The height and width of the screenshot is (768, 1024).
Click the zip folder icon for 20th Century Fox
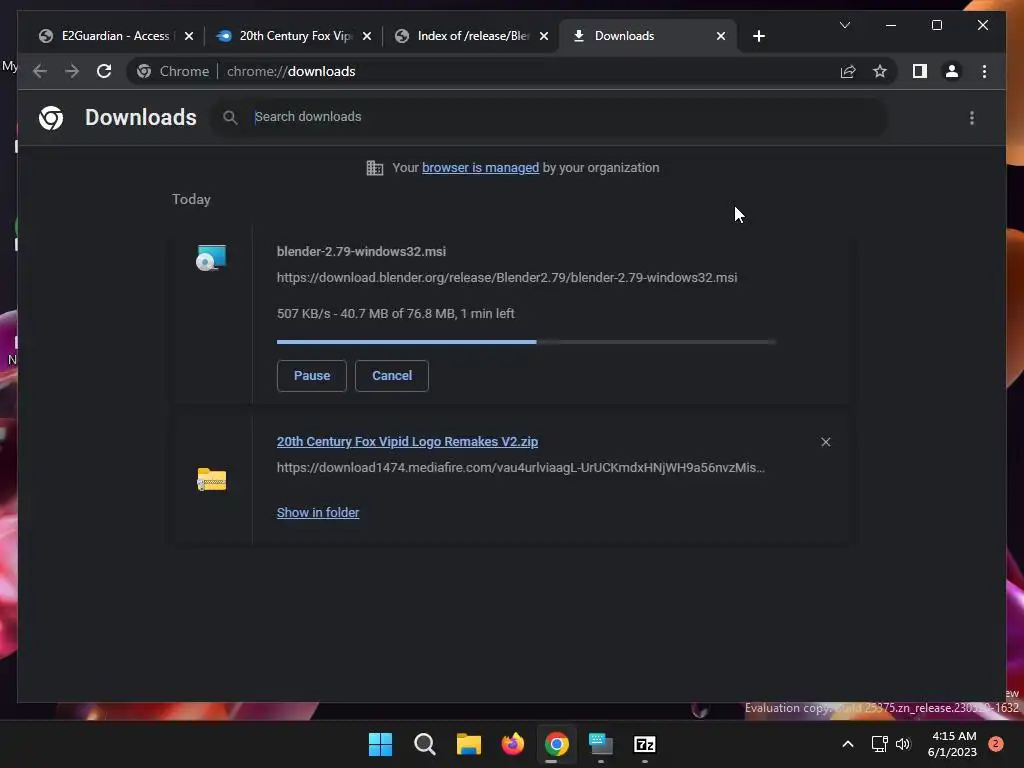(212, 479)
